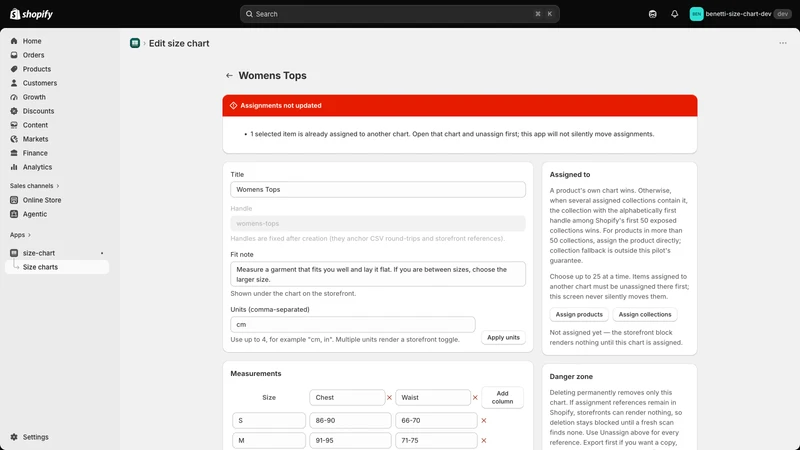Click the Measurements heading
The height and width of the screenshot is (450, 800).
point(256,373)
